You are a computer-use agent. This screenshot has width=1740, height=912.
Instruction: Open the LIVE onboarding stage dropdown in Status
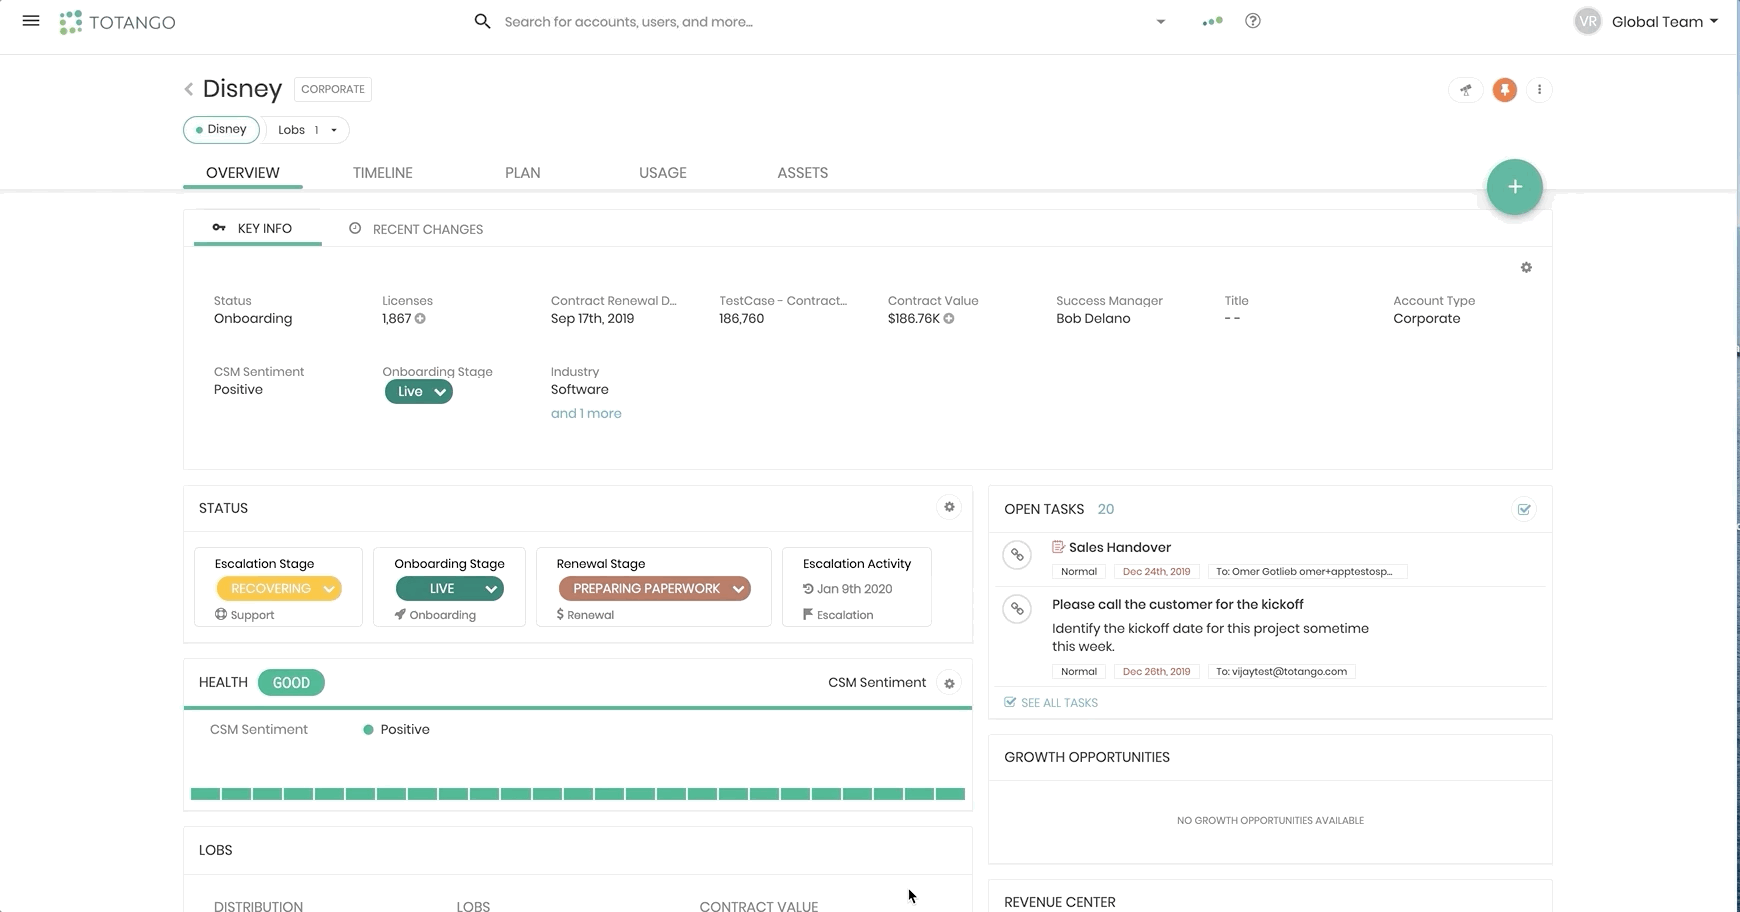(449, 589)
